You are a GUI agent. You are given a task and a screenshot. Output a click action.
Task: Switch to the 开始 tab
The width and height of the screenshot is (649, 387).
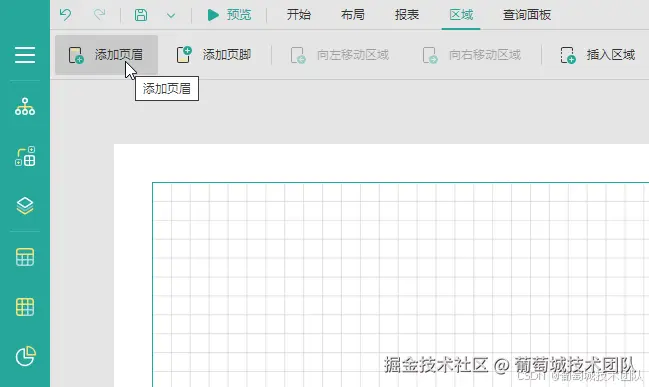[298, 15]
